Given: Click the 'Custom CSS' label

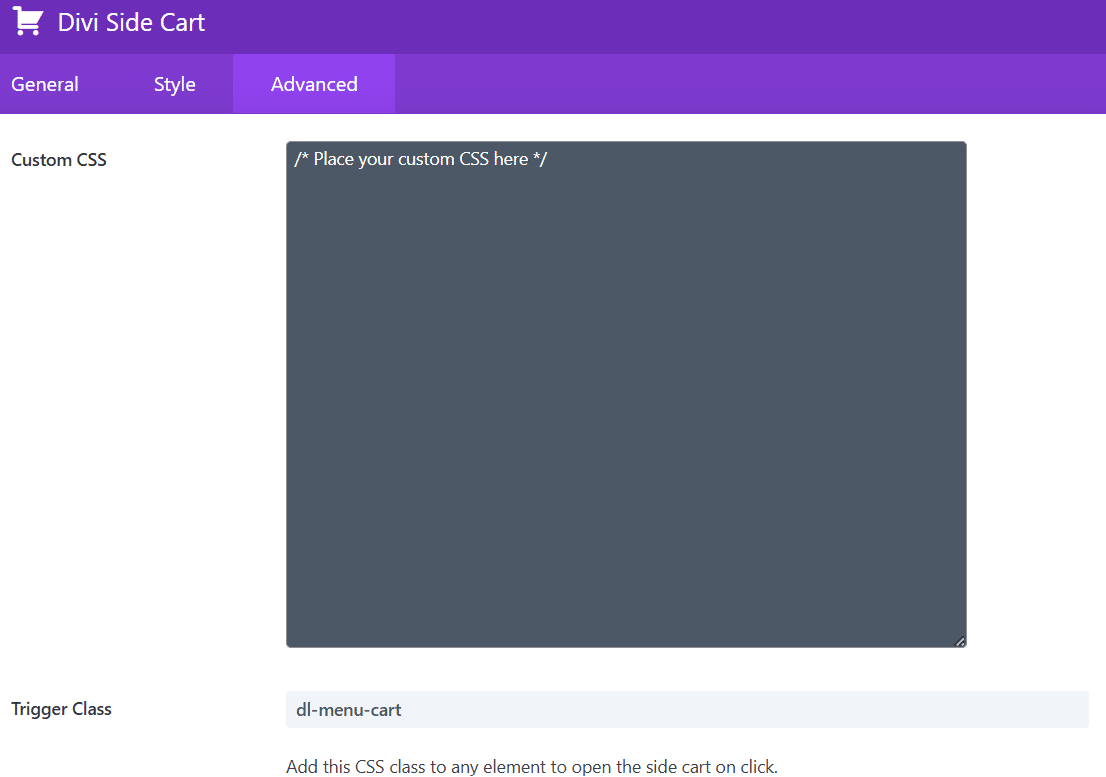Looking at the screenshot, I should coord(59,160).
